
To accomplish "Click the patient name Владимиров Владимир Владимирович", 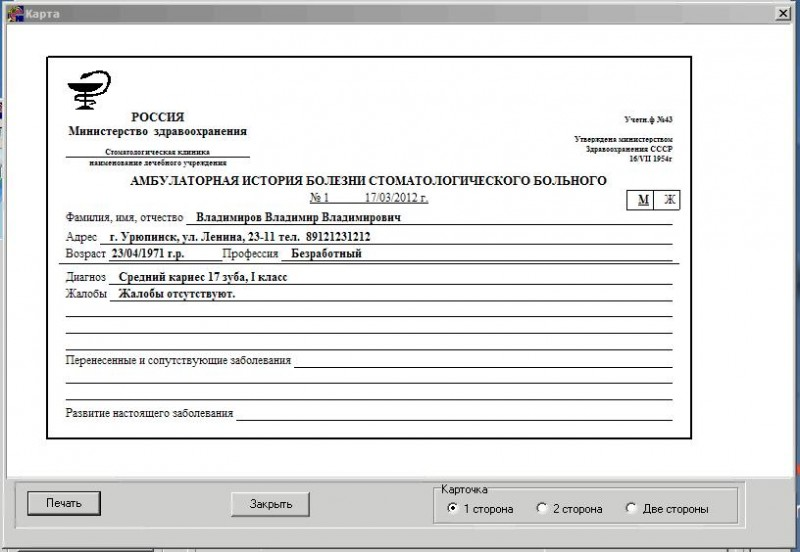I will pyautogui.click(x=298, y=217).
